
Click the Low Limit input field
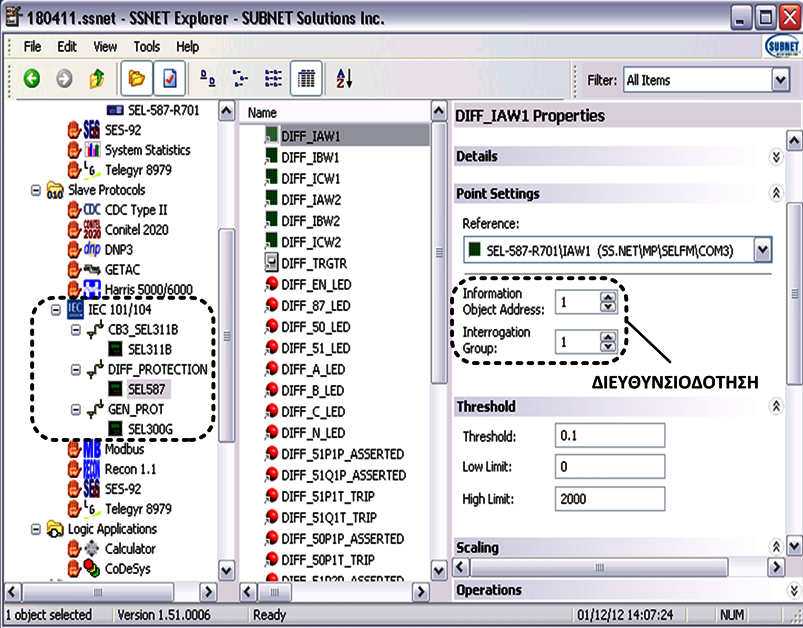tap(610, 467)
